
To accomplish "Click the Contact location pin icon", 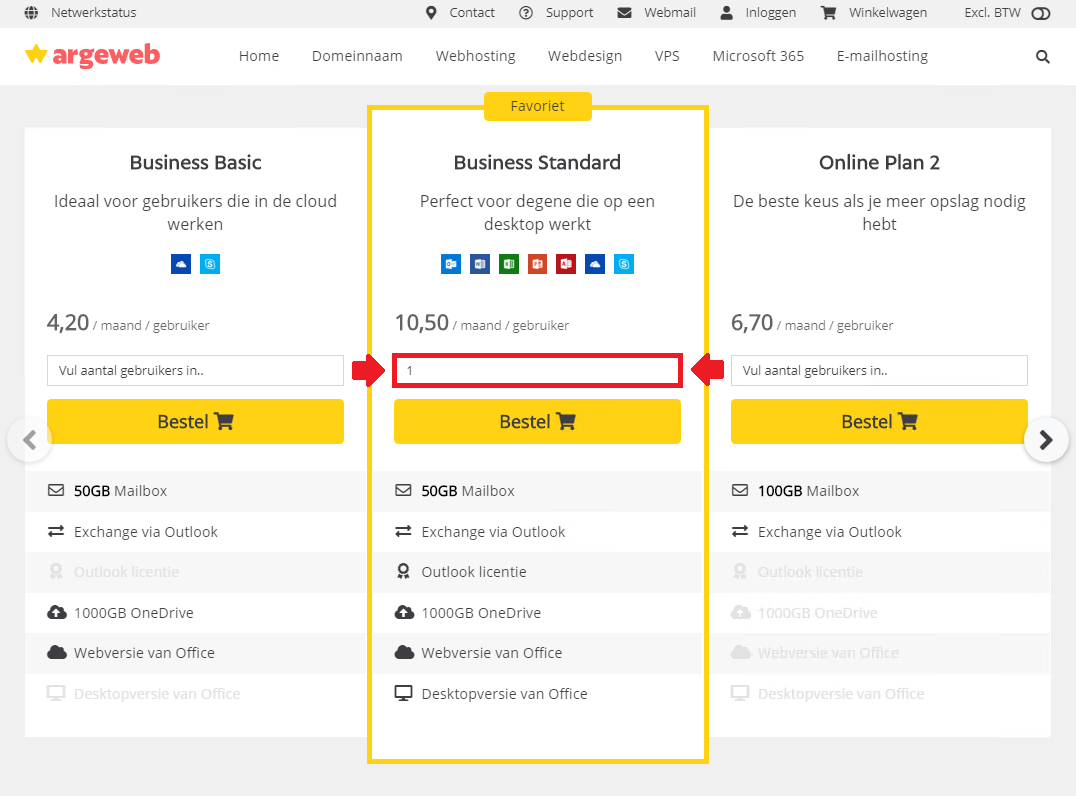I will coord(431,12).
